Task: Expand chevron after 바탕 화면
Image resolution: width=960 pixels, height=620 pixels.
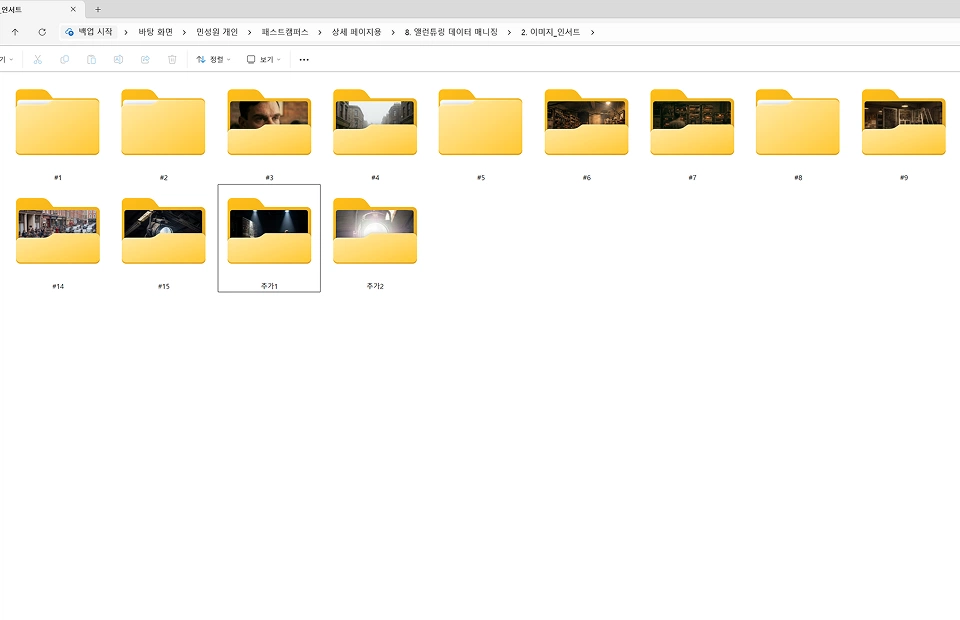Action: click(184, 32)
